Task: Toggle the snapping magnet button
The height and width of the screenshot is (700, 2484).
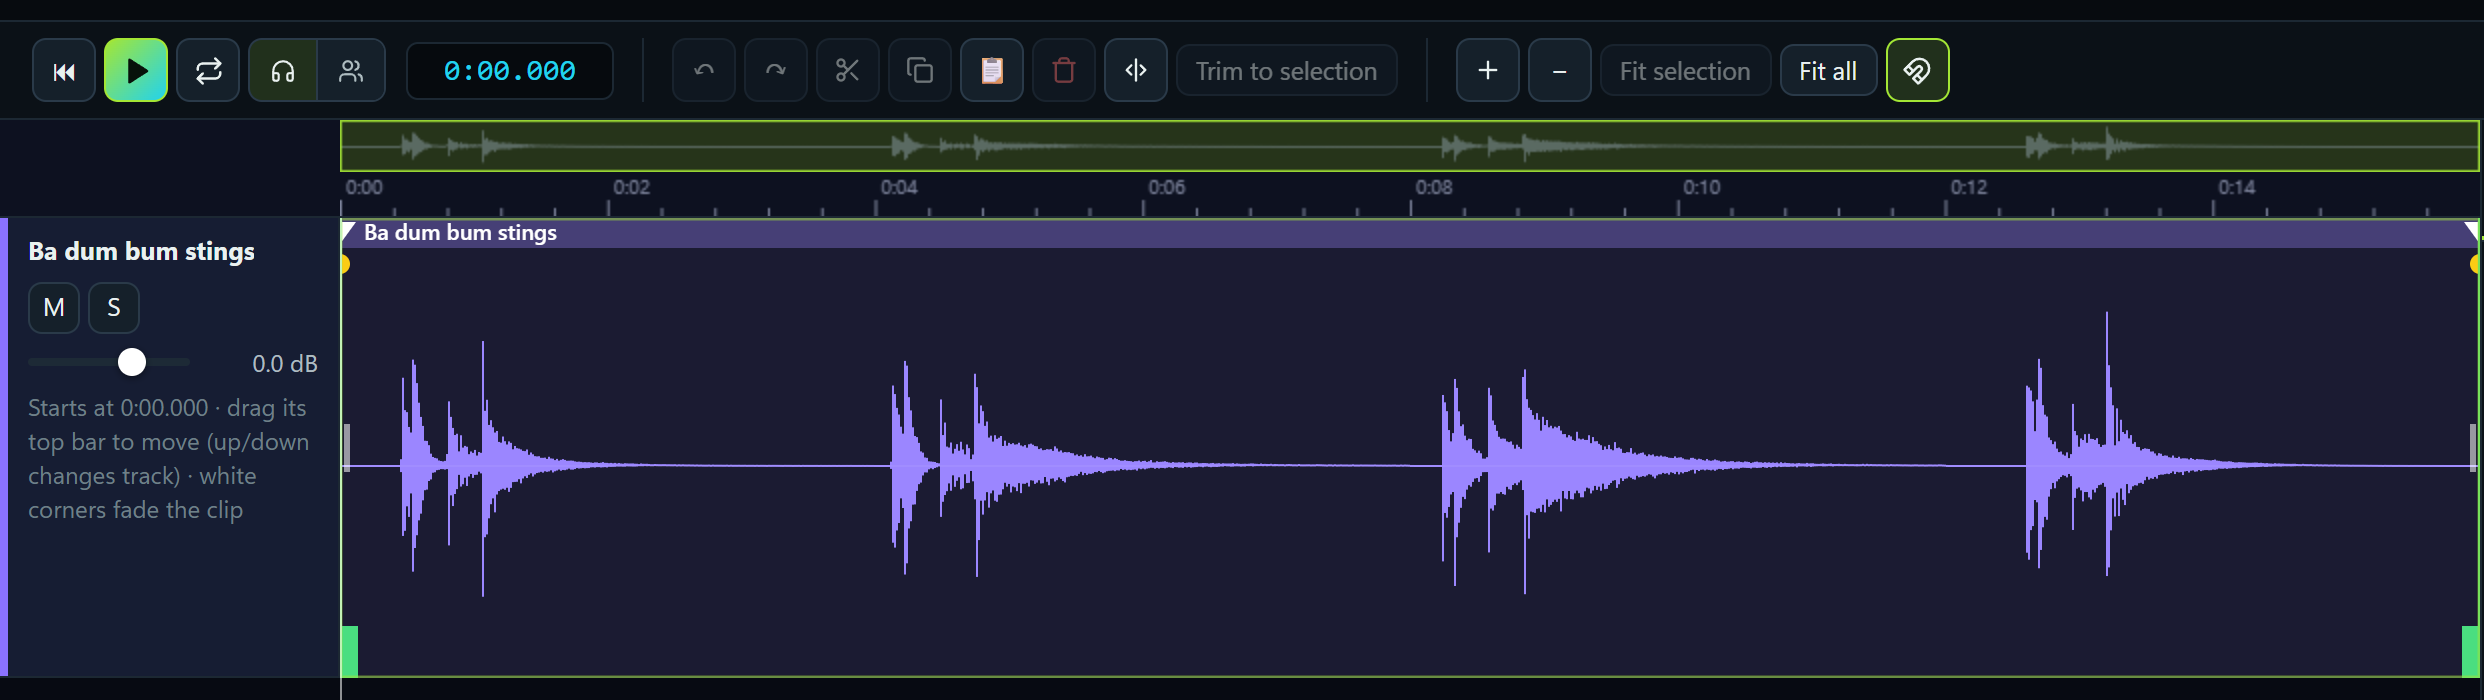Action: (1918, 70)
